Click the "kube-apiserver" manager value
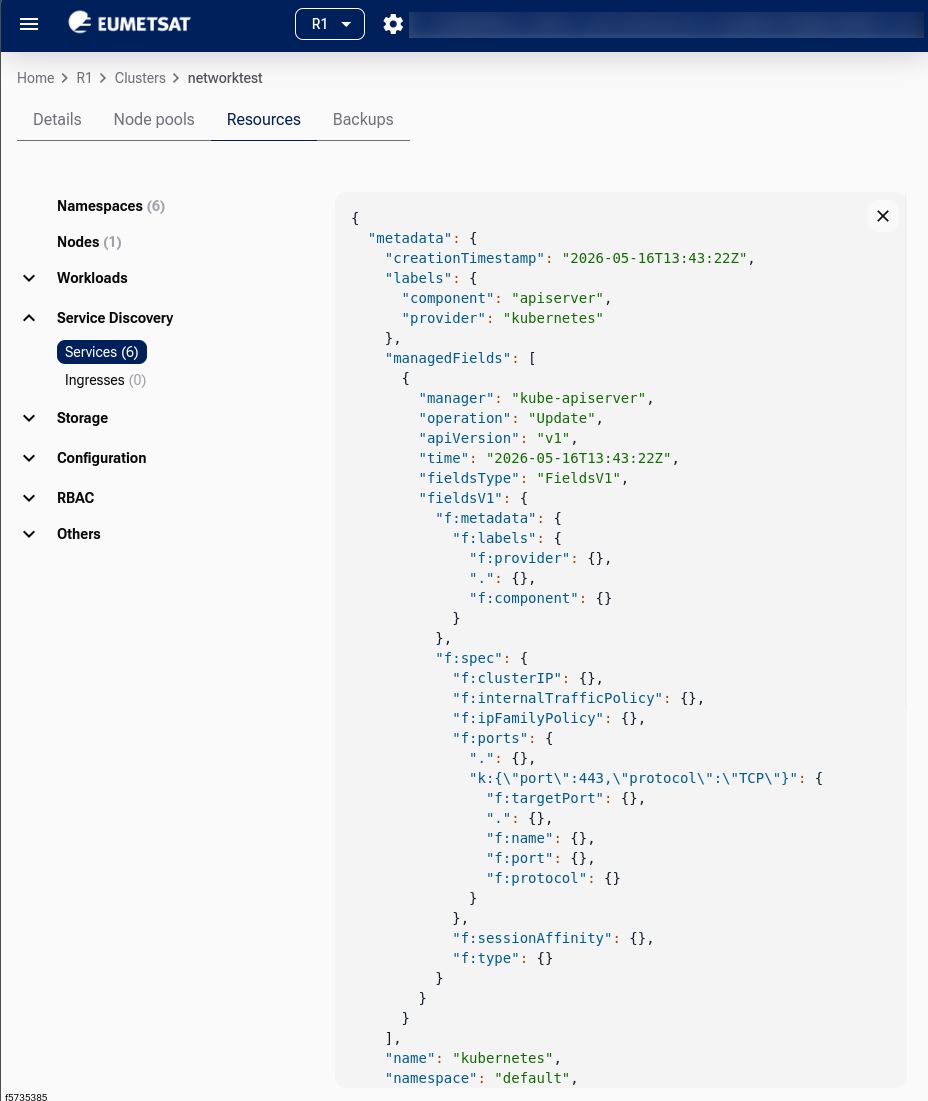Image resolution: width=928 pixels, height=1101 pixels. (x=578, y=398)
